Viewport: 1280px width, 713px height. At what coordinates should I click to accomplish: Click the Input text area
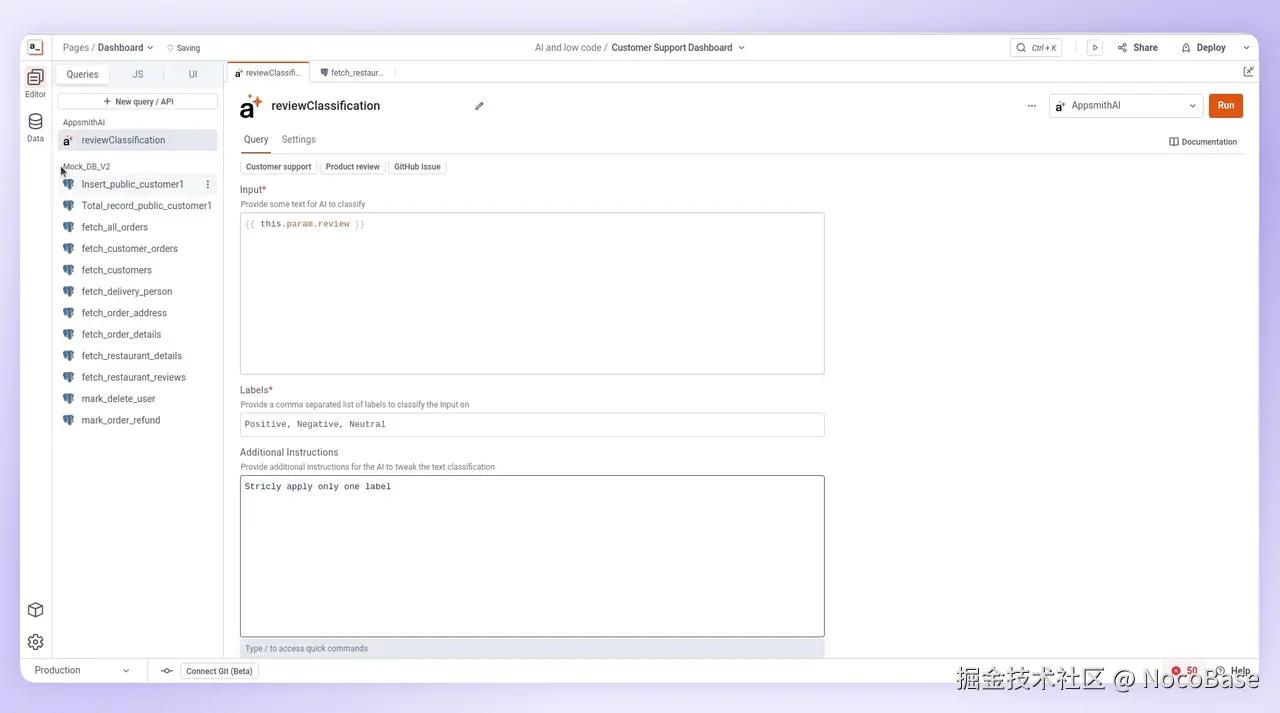pyautogui.click(x=532, y=293)
